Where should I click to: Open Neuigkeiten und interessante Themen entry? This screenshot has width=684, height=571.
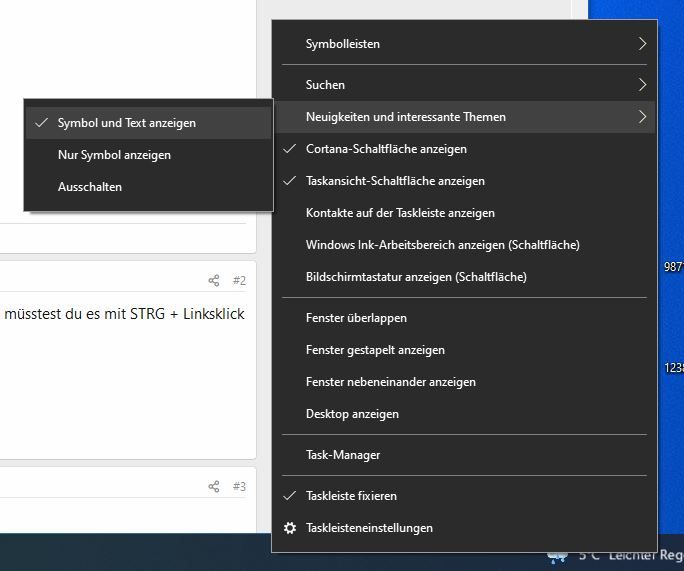[x=465, y=117]
